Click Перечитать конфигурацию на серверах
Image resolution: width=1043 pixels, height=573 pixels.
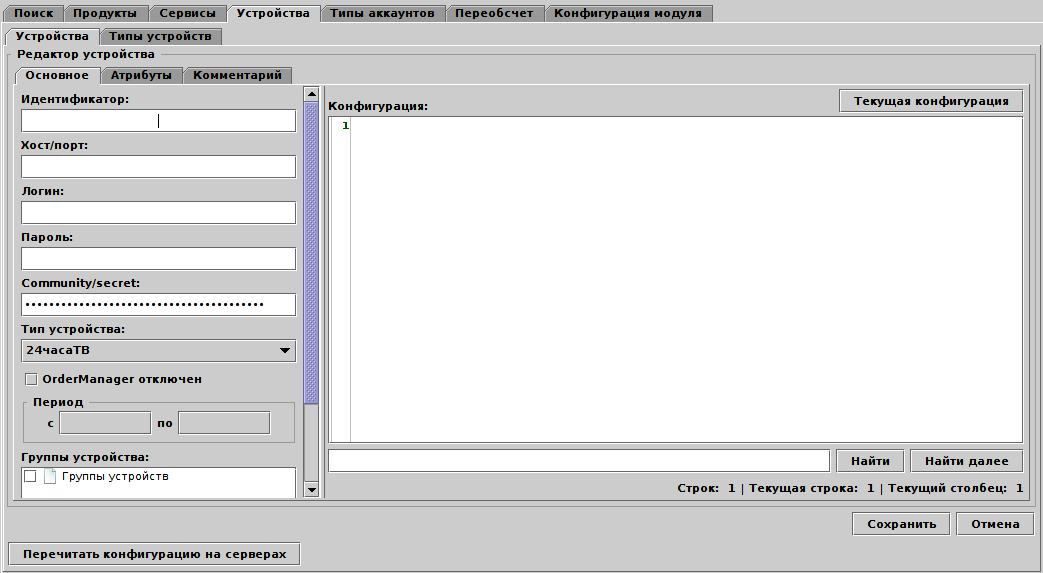point(154,554)
